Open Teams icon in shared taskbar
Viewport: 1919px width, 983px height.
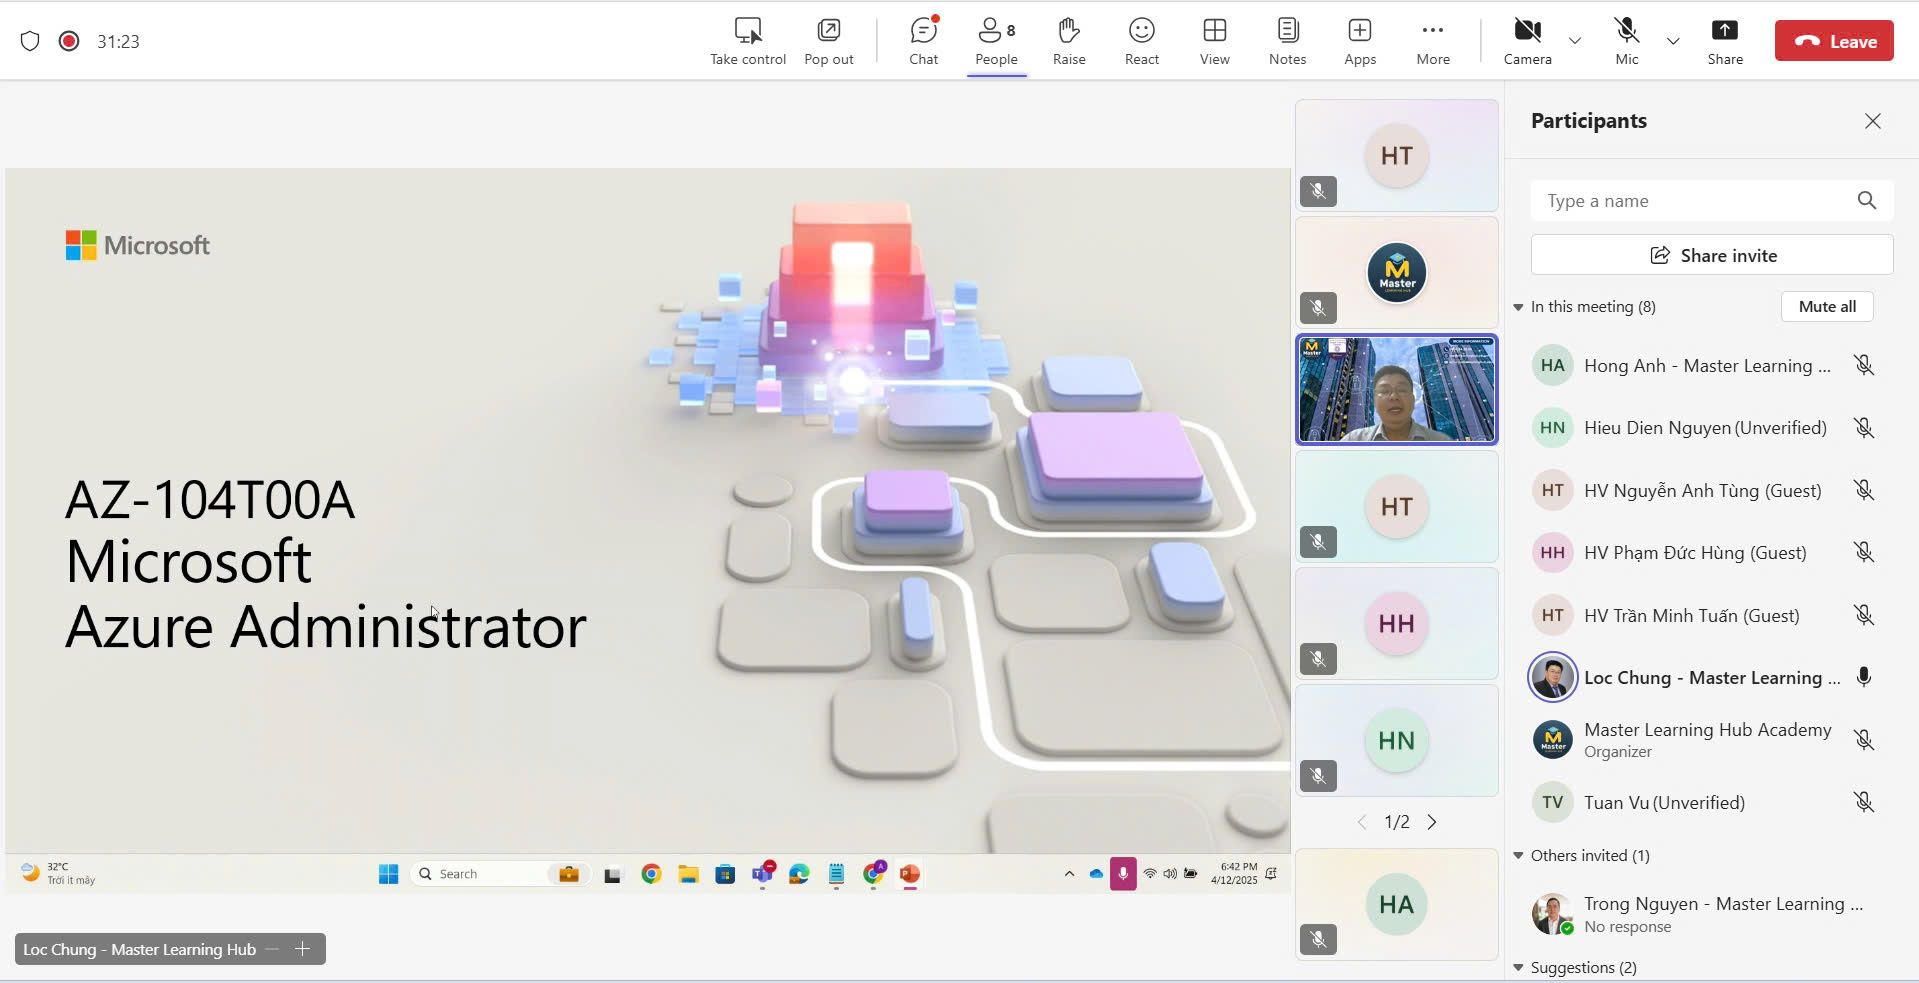pos(763,874)
